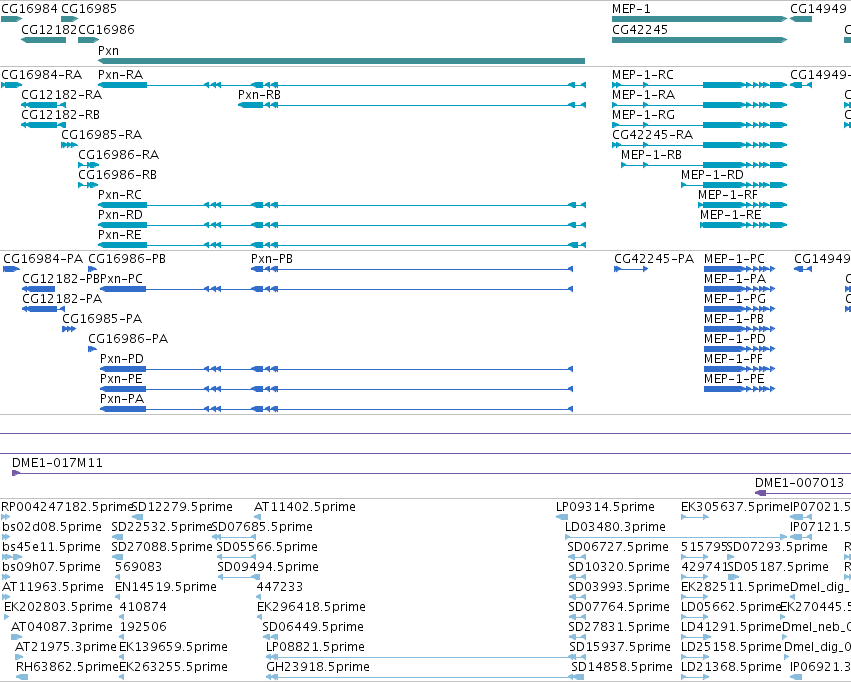The image size is (851, 682).
Task: Open the CG16985 gene label
Action: point(89,9)
